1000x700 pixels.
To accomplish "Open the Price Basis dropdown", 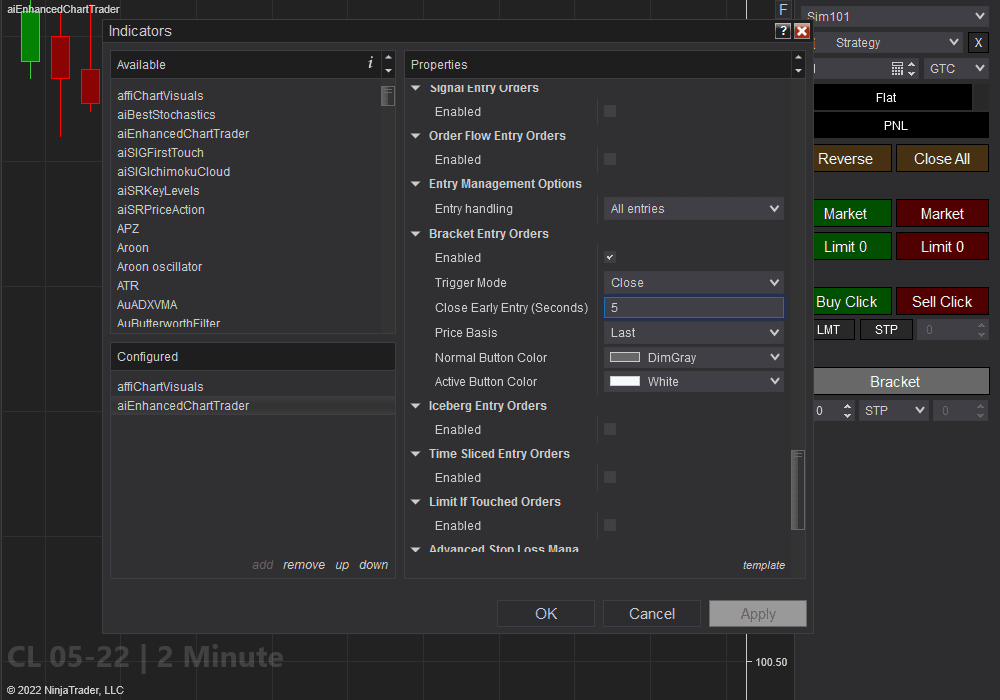I will coord(694,333).
